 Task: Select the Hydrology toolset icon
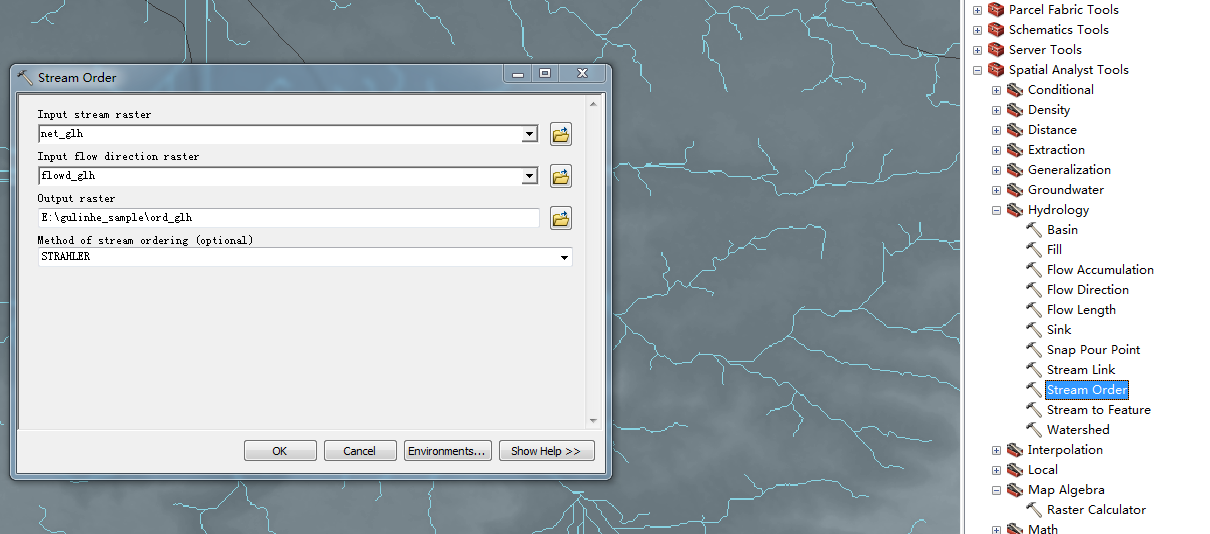pyautogui.click(x=1014, y=210)
